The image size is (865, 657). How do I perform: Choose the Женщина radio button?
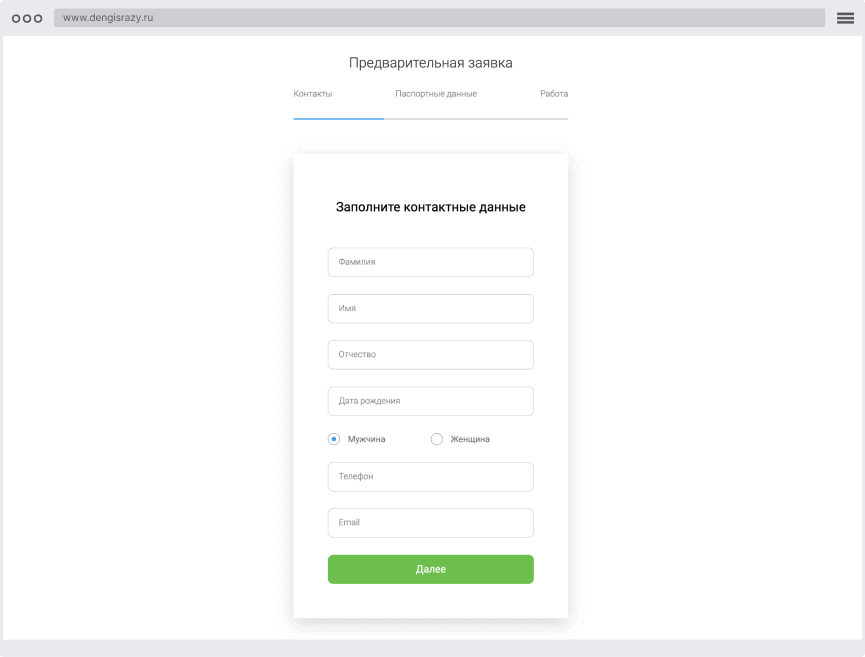436,439
